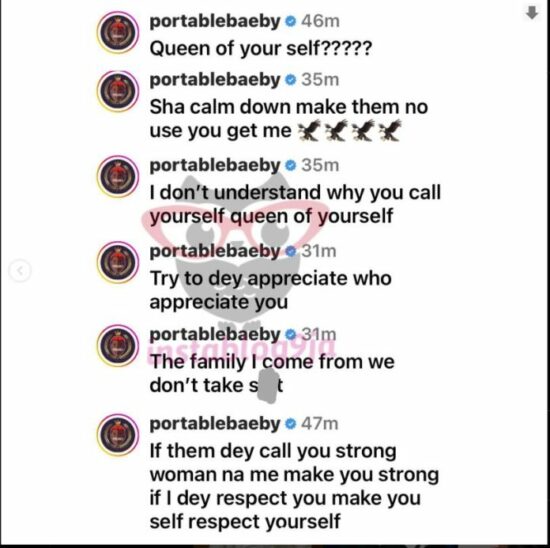Open avatar beside "Queen of your self?????" comment
550x548 pixels.
click(118, 32)
